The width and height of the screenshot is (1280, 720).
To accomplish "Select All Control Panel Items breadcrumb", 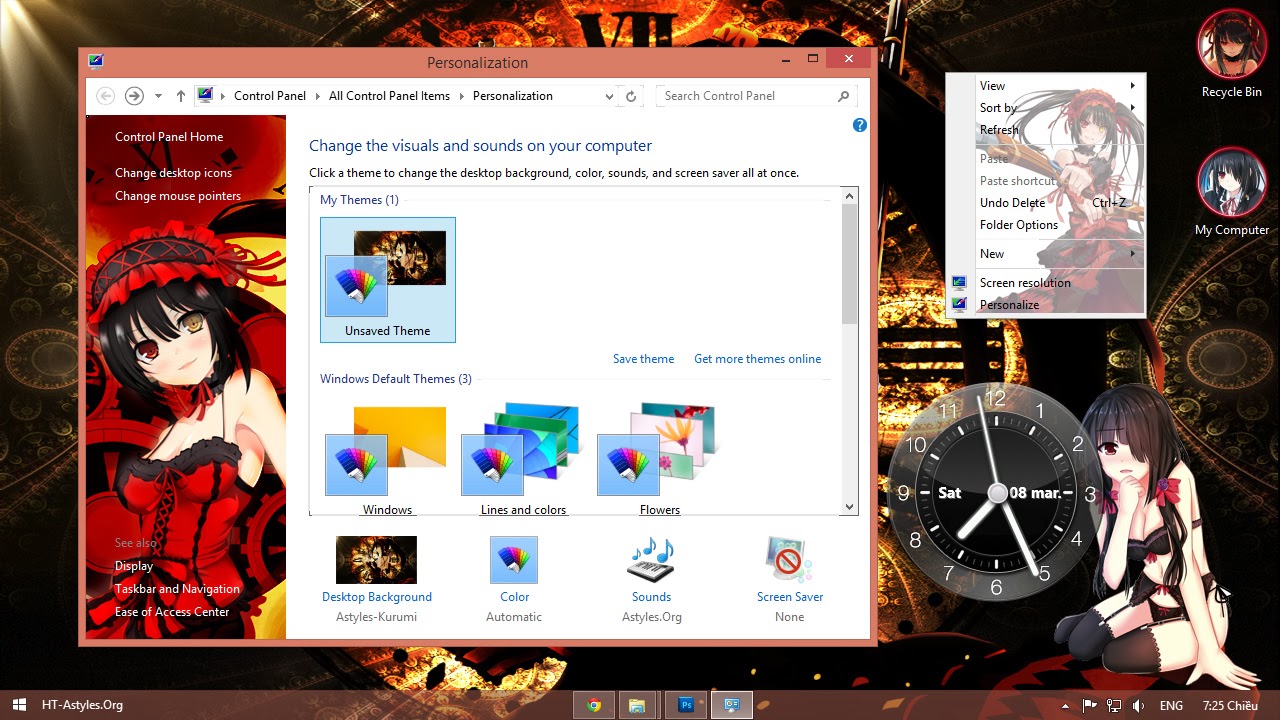I will pos(390,96).
